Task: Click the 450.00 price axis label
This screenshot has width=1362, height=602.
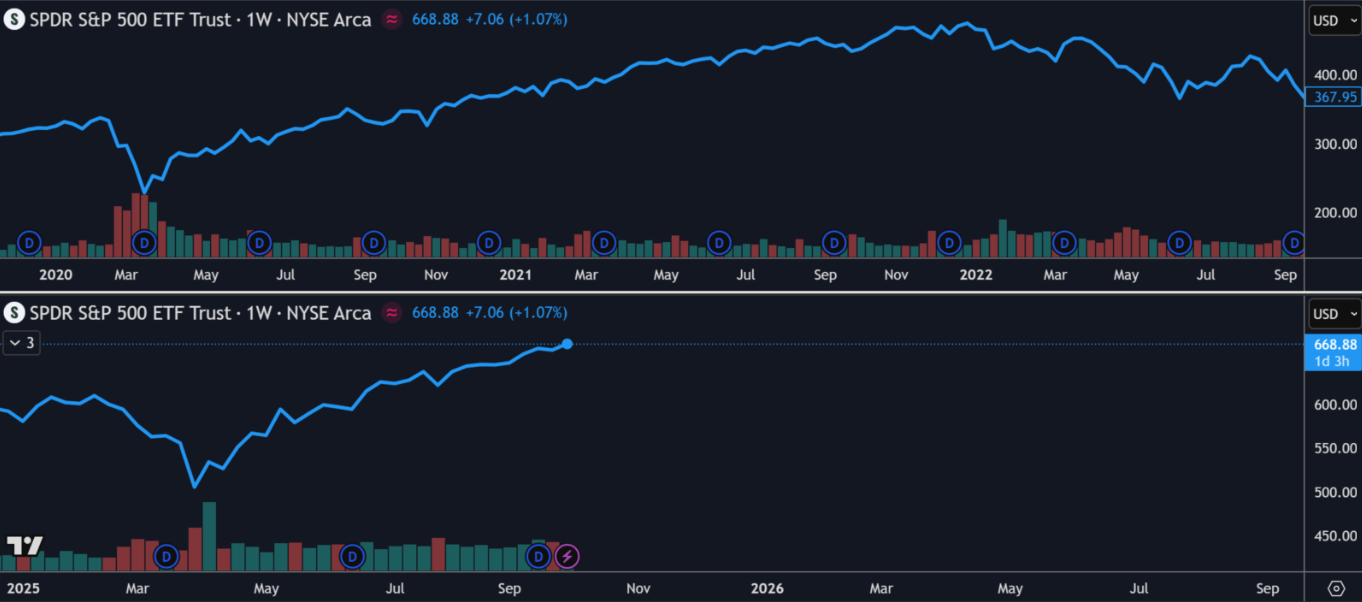Action: pyautogui.click(x=1335, y=537)
